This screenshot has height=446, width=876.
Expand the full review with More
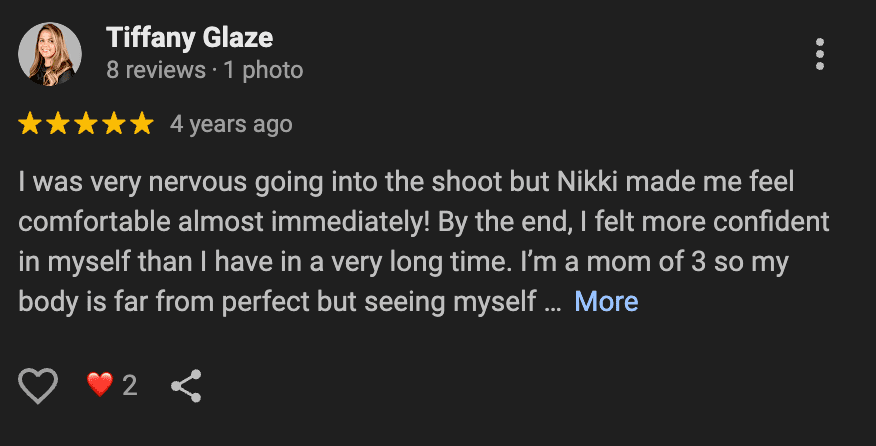pos(606,301)
